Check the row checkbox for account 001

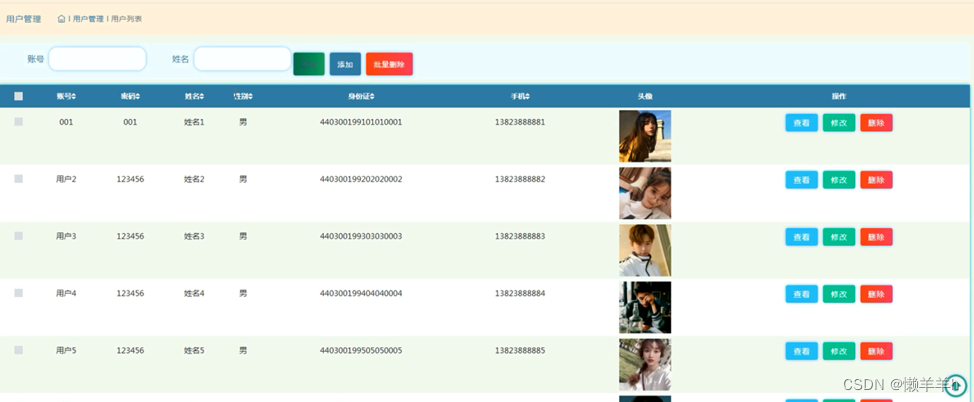(19, 122)
